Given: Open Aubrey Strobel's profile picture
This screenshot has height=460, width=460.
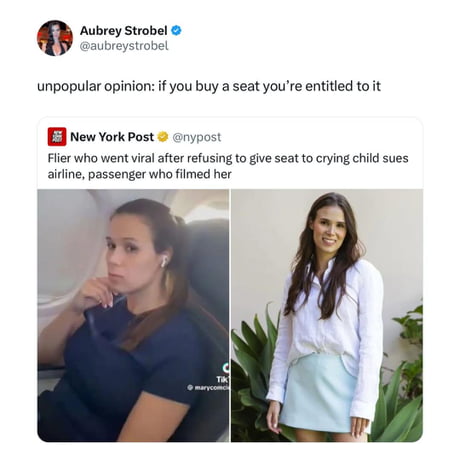Looking at the screenshot, I should coord(55,38).
